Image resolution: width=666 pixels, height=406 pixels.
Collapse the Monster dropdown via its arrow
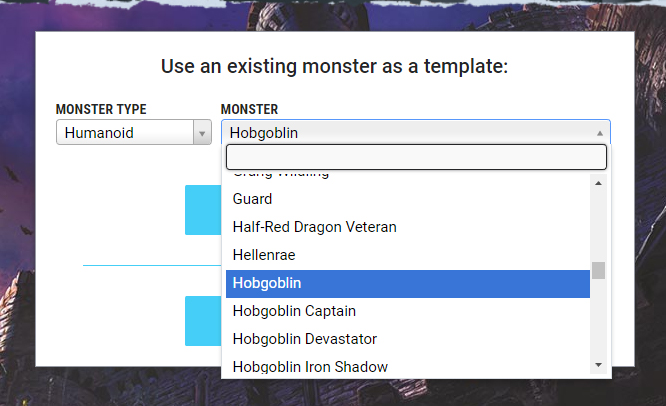click(x=600, y=133)
